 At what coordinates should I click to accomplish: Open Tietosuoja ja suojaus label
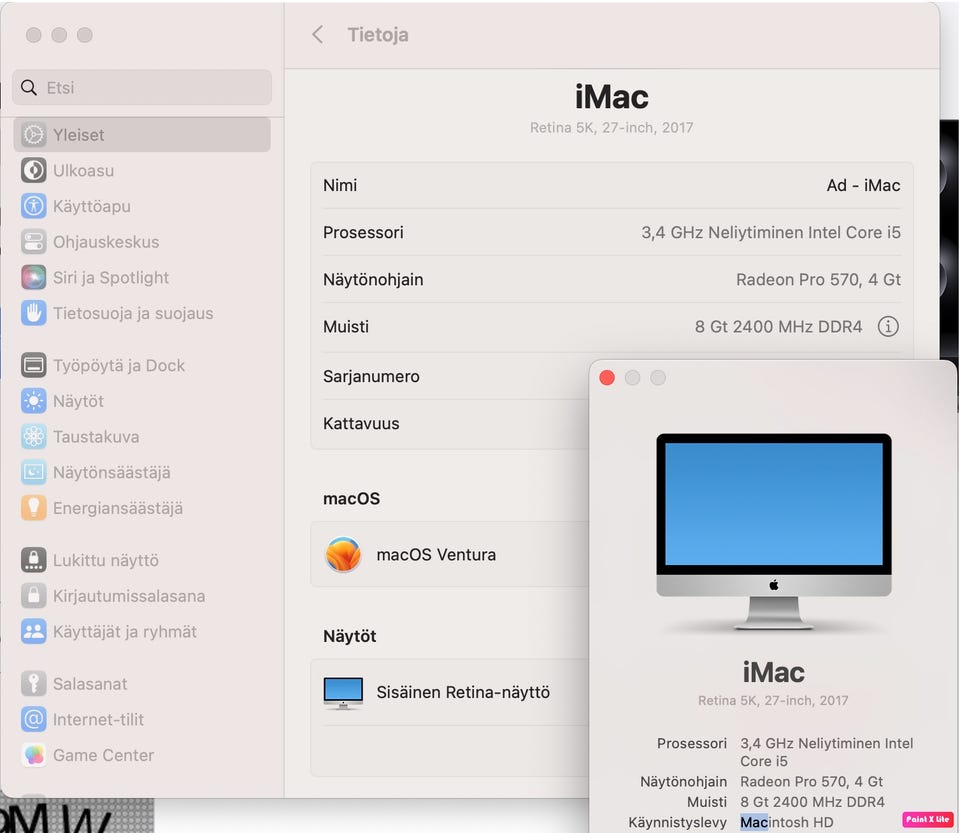pyautogui.click(x=133, y=313)
